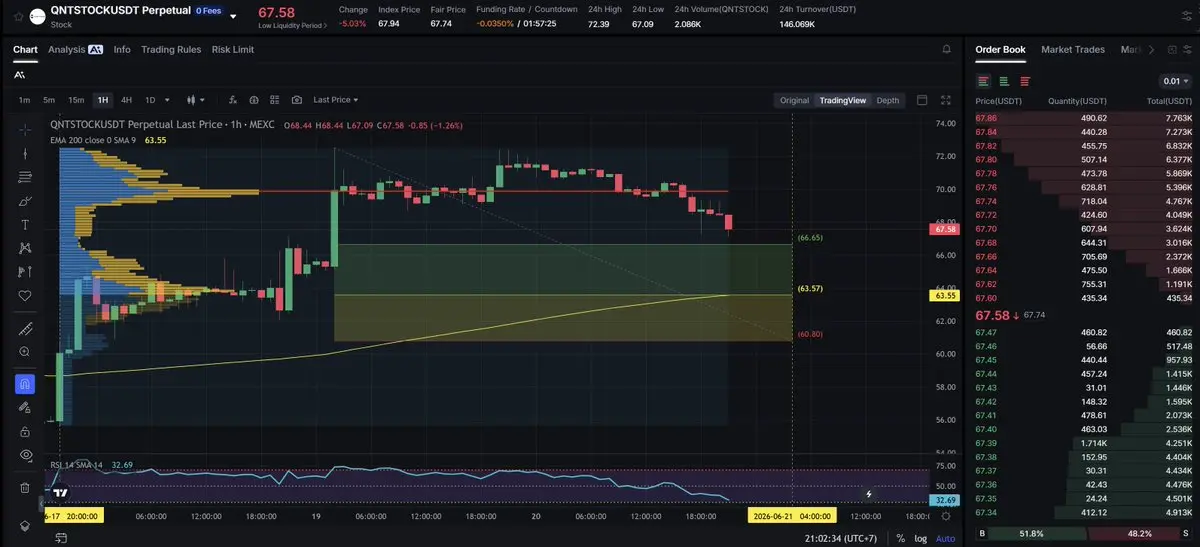Toggle hide all drawings eye

pyautogui.click(x=25, y=455)
